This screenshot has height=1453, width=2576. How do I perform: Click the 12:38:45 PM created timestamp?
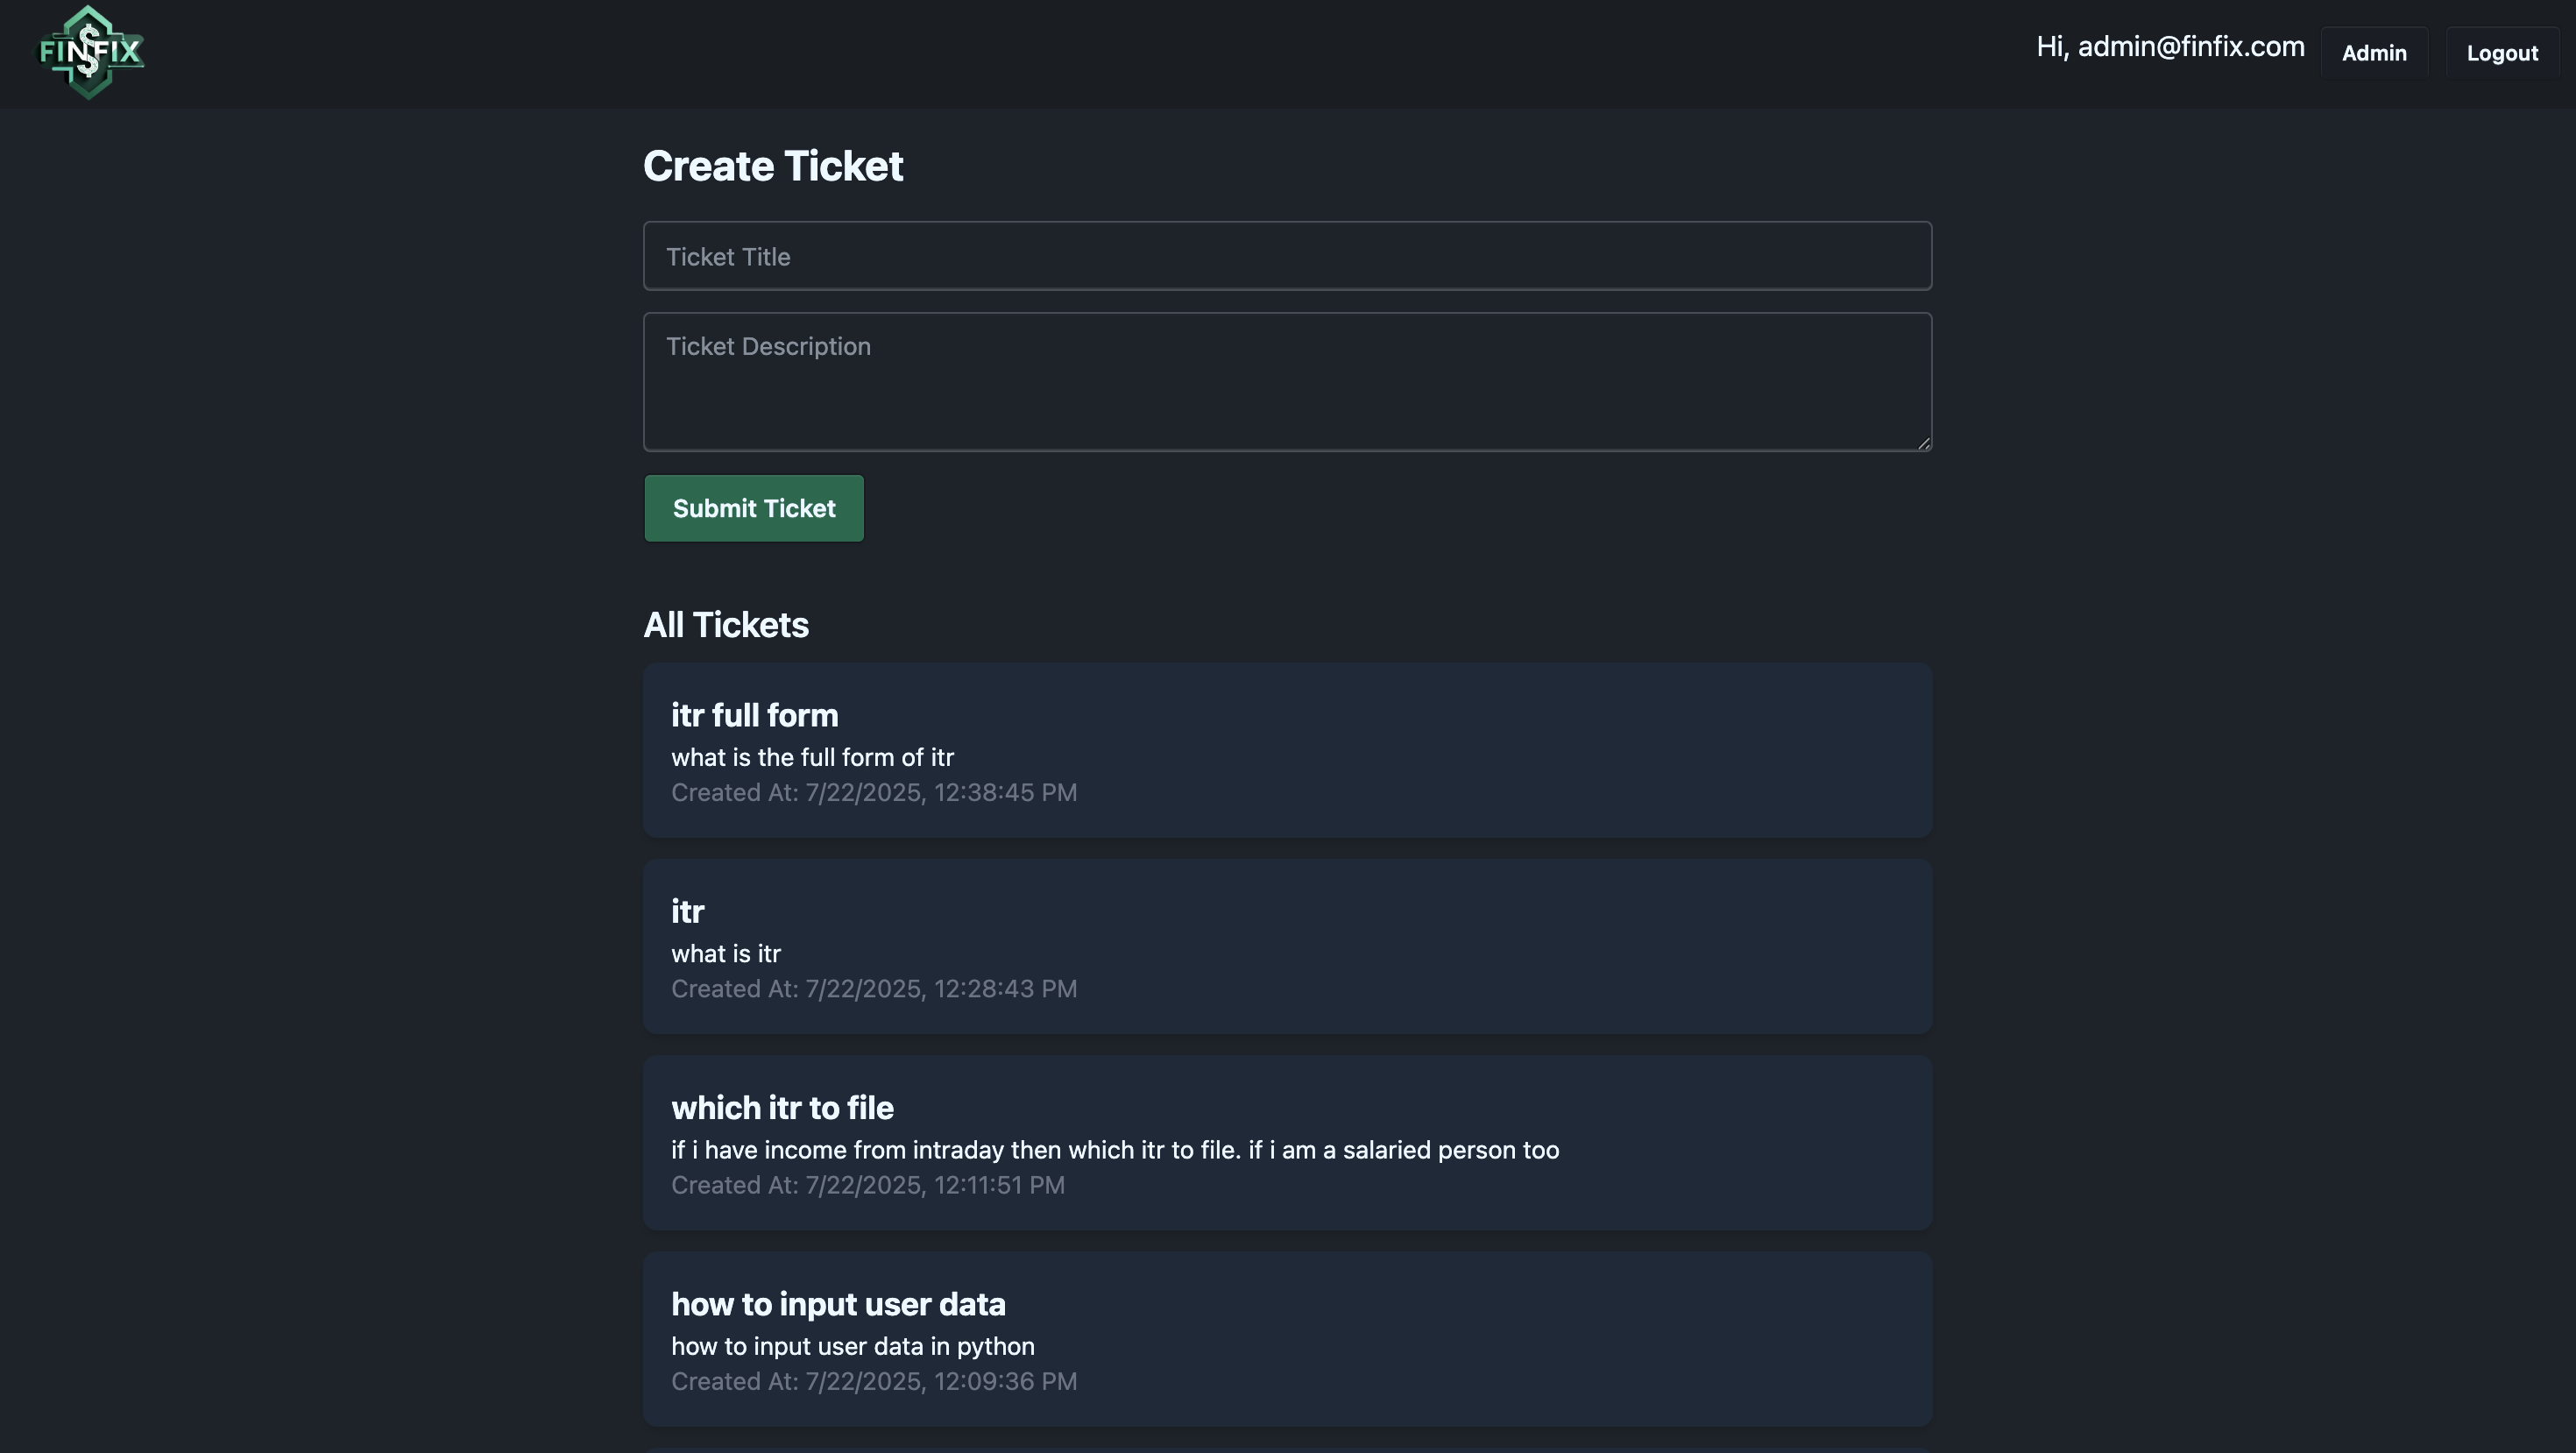point(874,792)
